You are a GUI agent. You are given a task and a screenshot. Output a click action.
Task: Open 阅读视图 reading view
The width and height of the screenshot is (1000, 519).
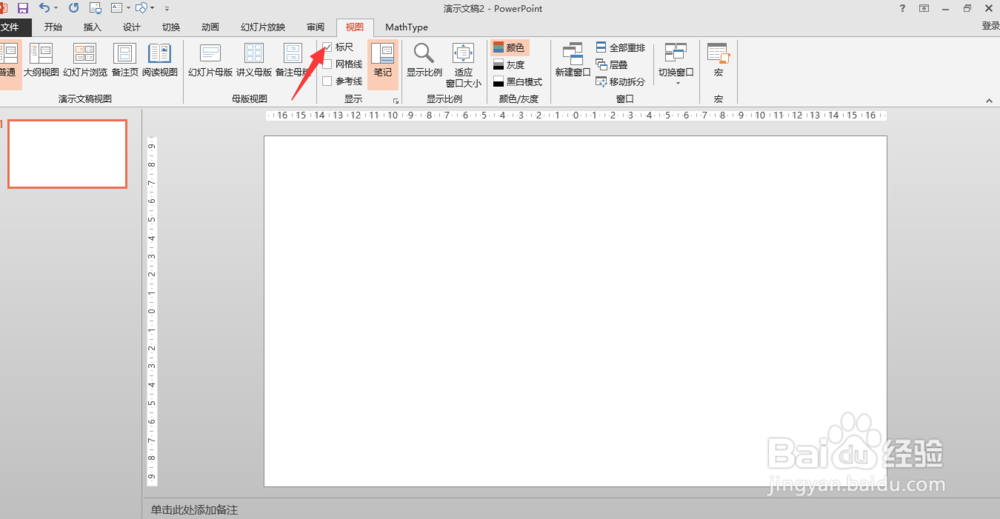(x=159, y=61)
